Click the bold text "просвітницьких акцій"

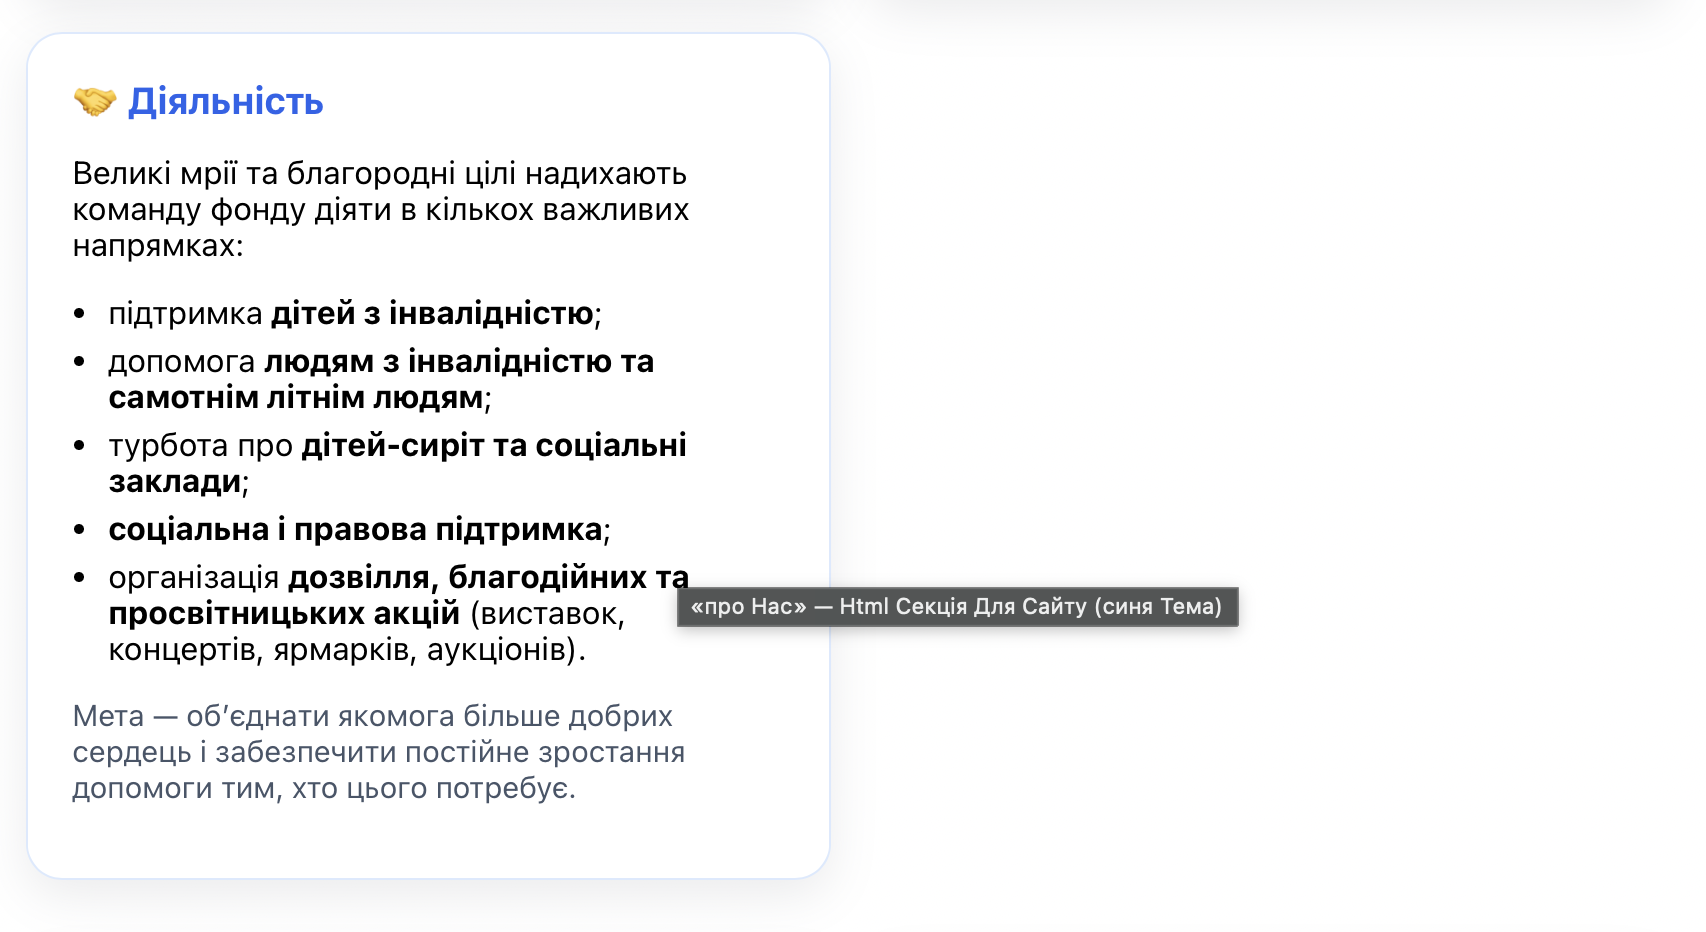point(284,614)
